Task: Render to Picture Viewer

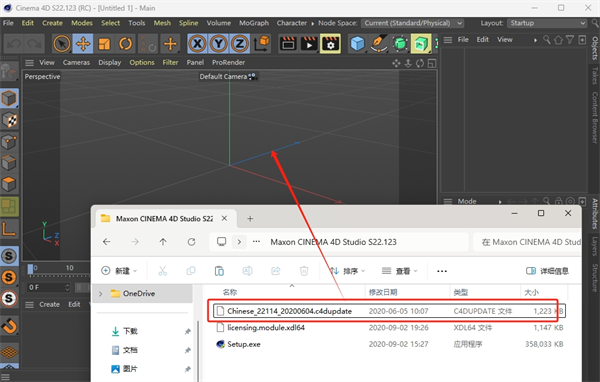Action: [309, 44]
